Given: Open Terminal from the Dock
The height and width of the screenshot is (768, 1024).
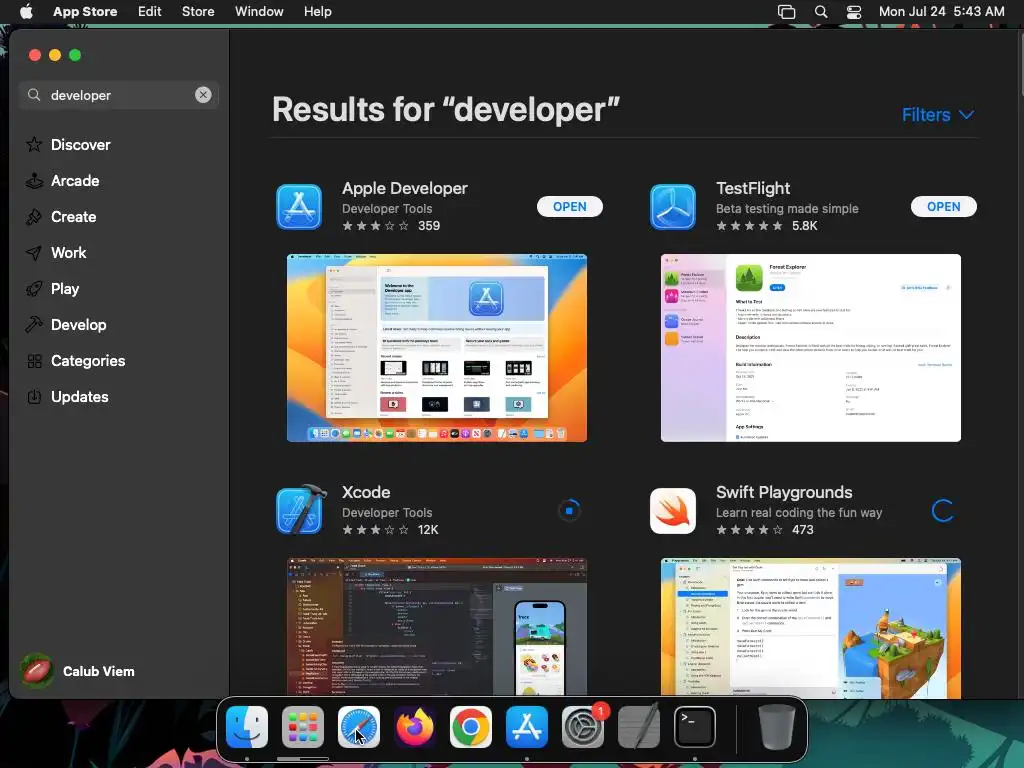Looking at the screenshot, I should pos(694,727).
